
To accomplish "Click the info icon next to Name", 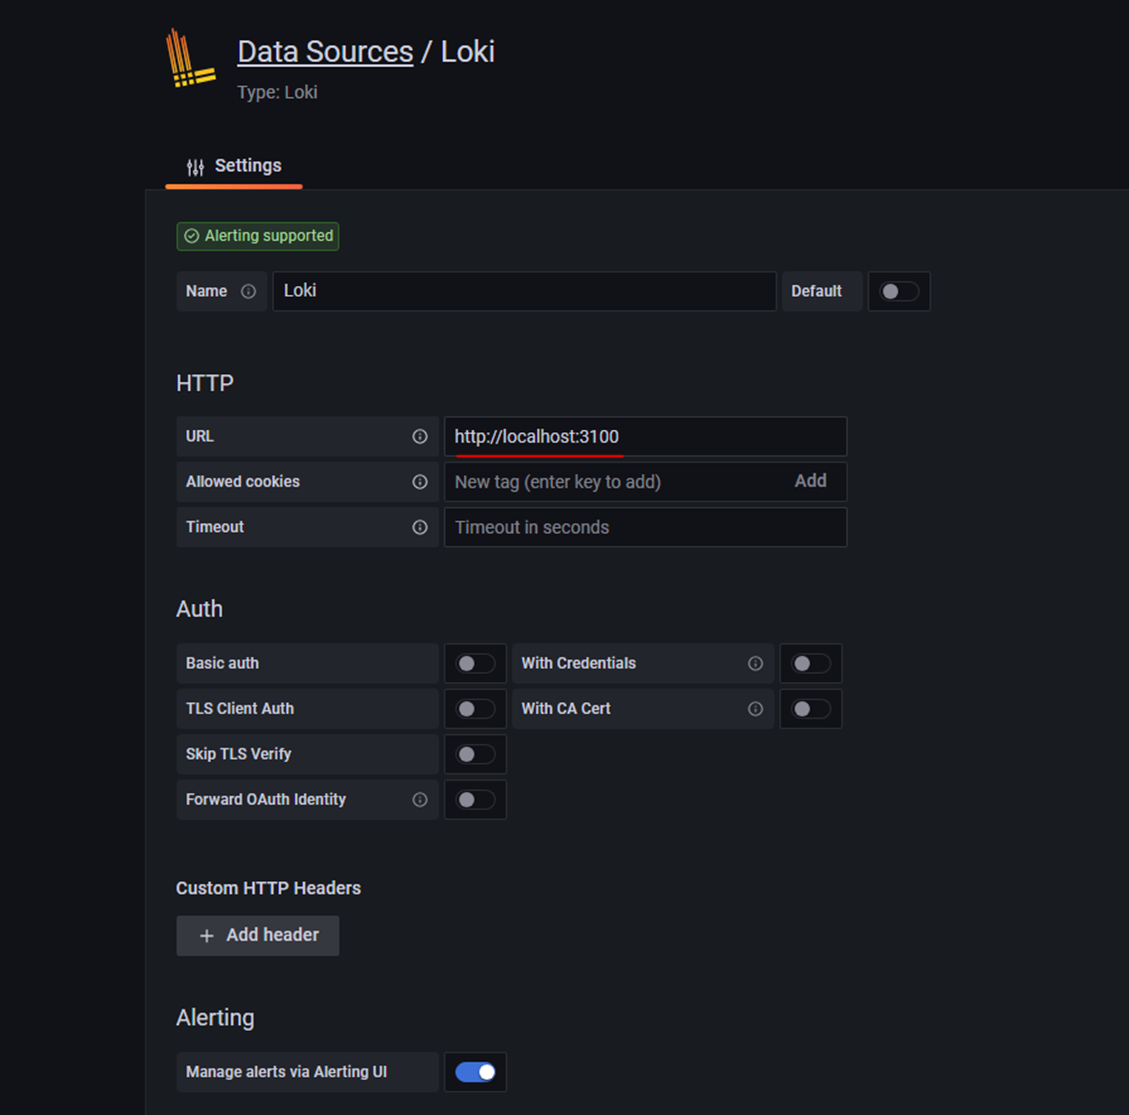I will pos(248,292).
